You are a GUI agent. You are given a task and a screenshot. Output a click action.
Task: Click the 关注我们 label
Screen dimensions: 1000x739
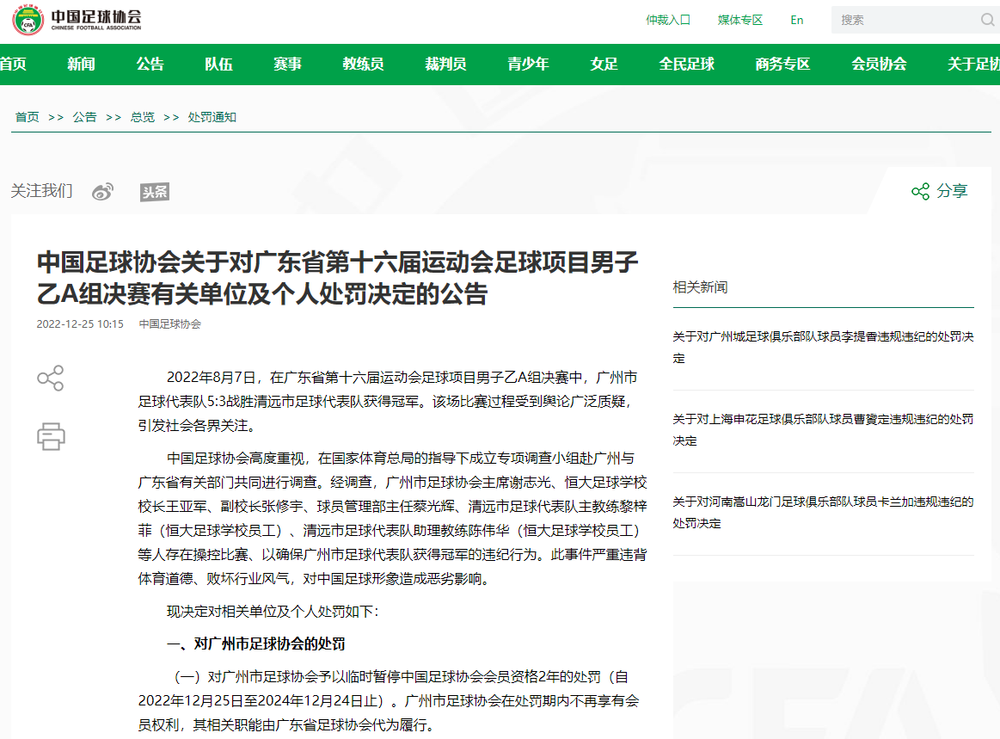point(41,191)
